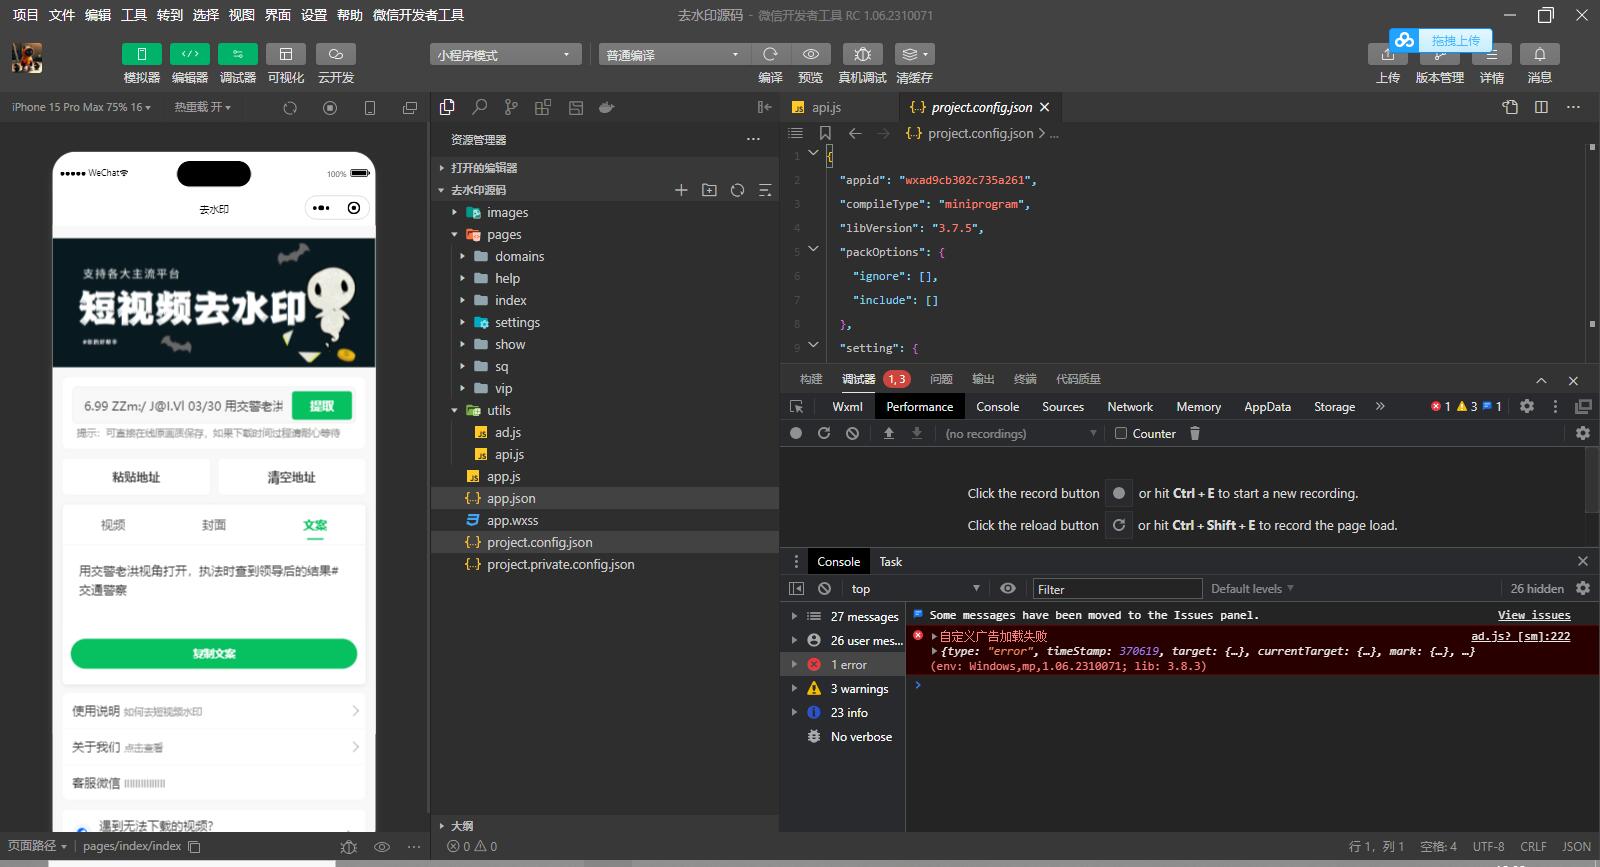This screenshot has width=1600, height=867.
Task: Switch to the Network tab
Action: [x=1130, y=407]
